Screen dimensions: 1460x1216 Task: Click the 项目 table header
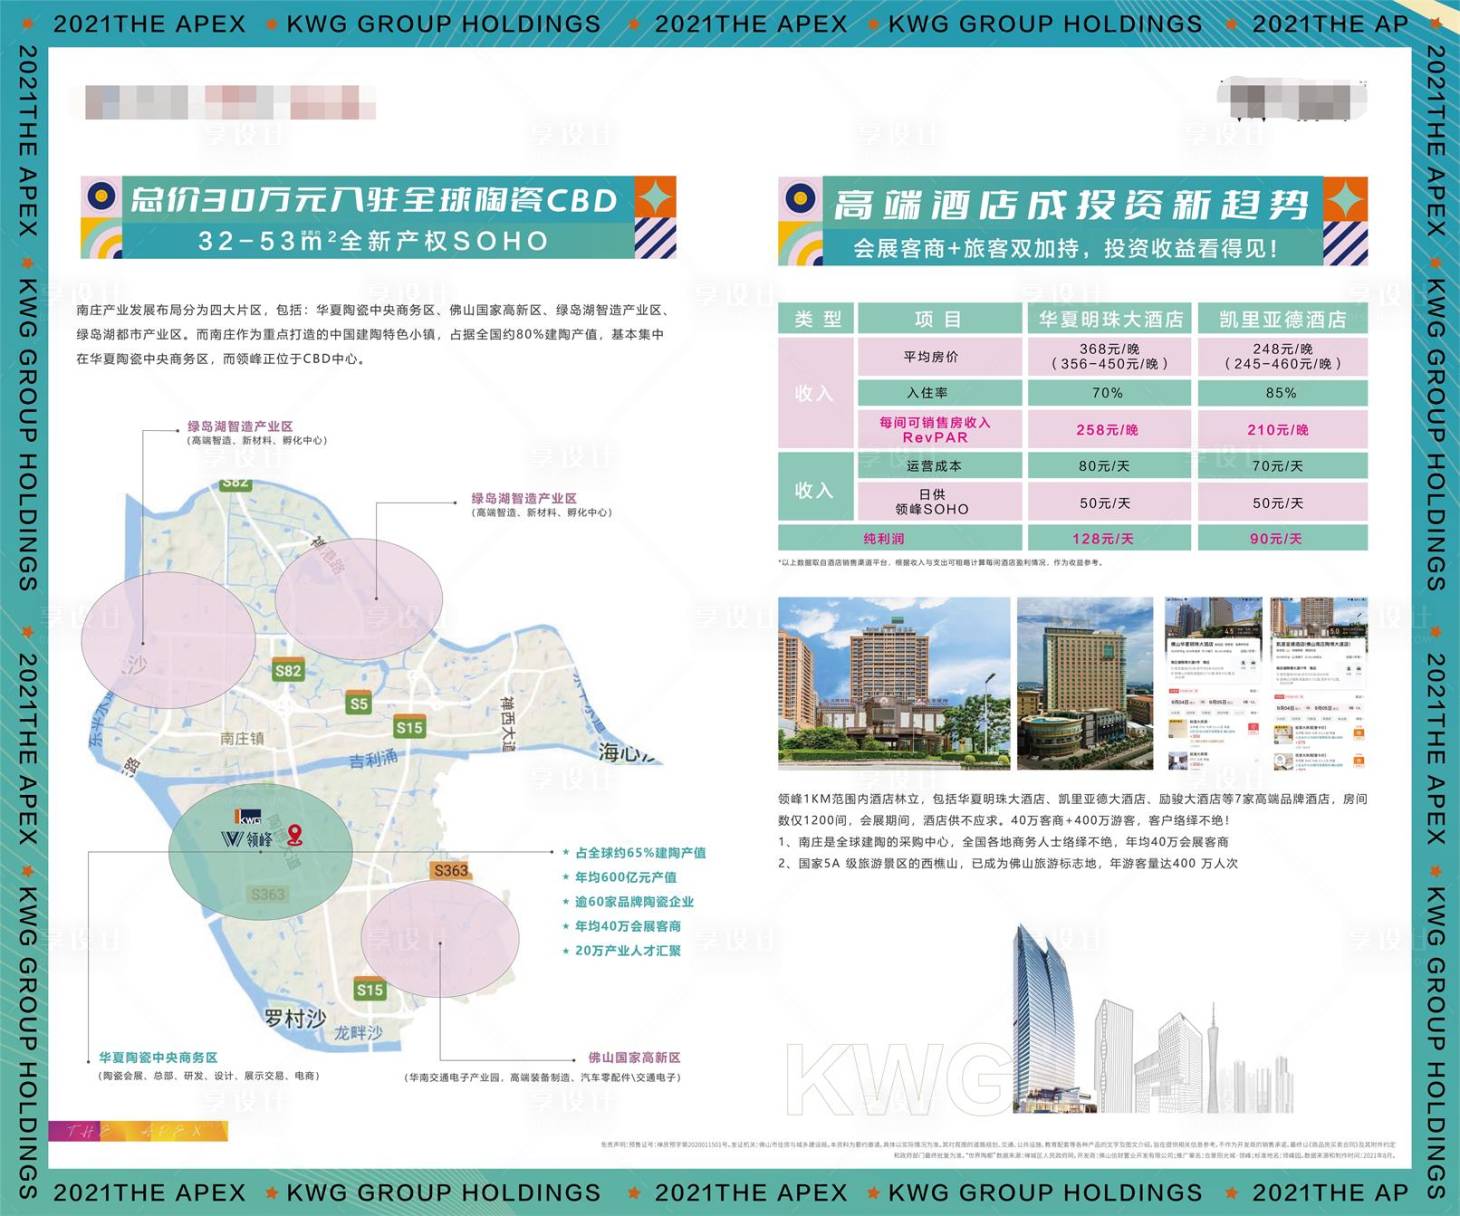point(939,319)
